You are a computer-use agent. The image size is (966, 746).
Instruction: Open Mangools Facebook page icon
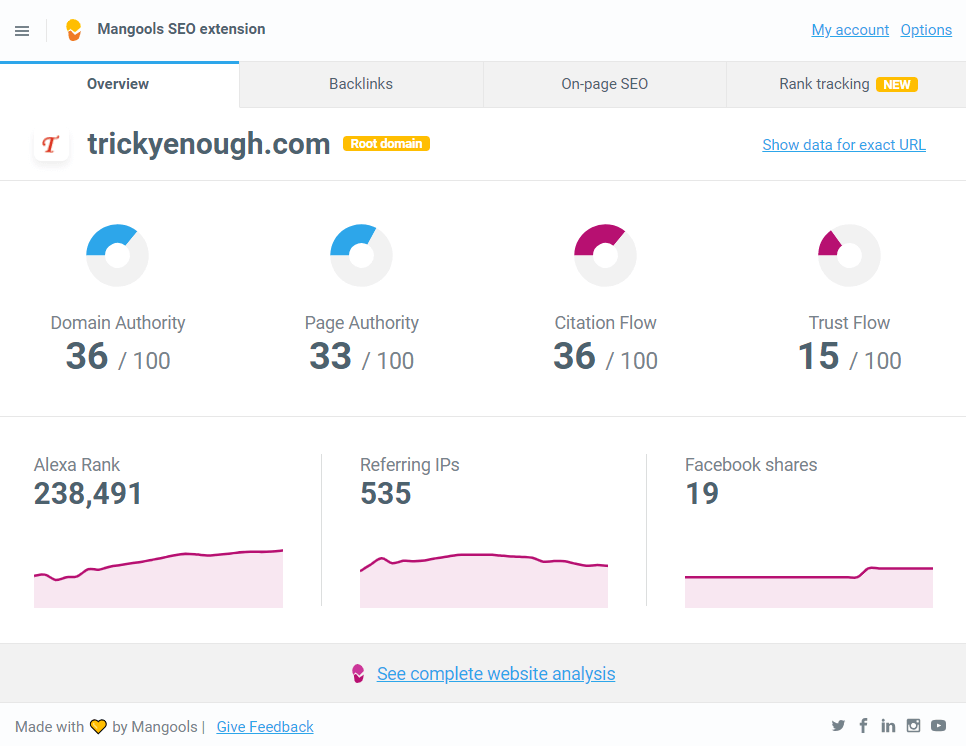[864, 726]
